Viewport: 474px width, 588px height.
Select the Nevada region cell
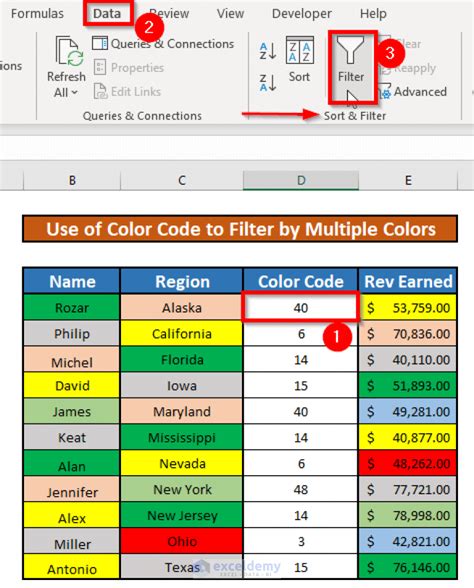(x=182, y=463)
